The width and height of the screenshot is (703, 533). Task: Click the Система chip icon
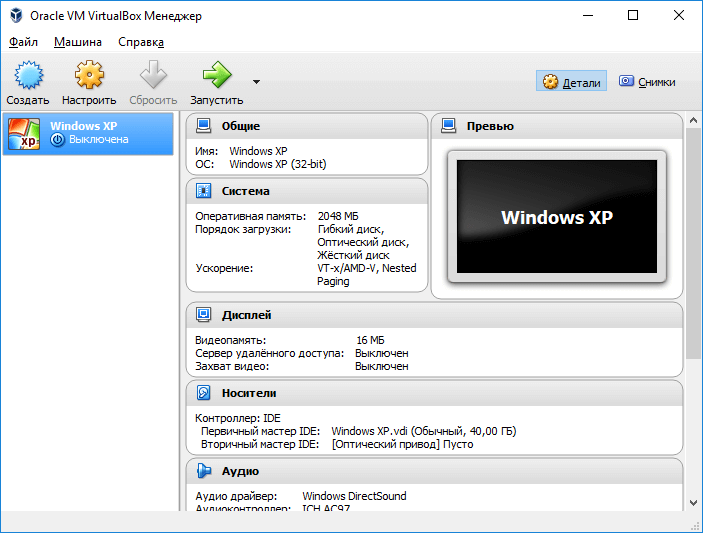pos(204,191)
